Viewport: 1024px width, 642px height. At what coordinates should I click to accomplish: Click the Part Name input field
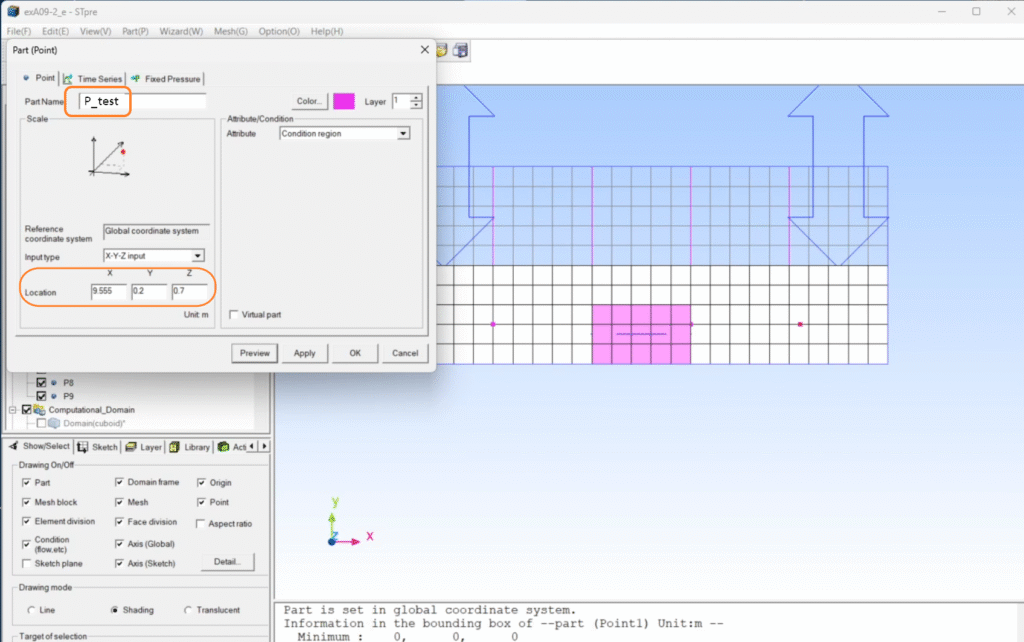tap(142, 101)
